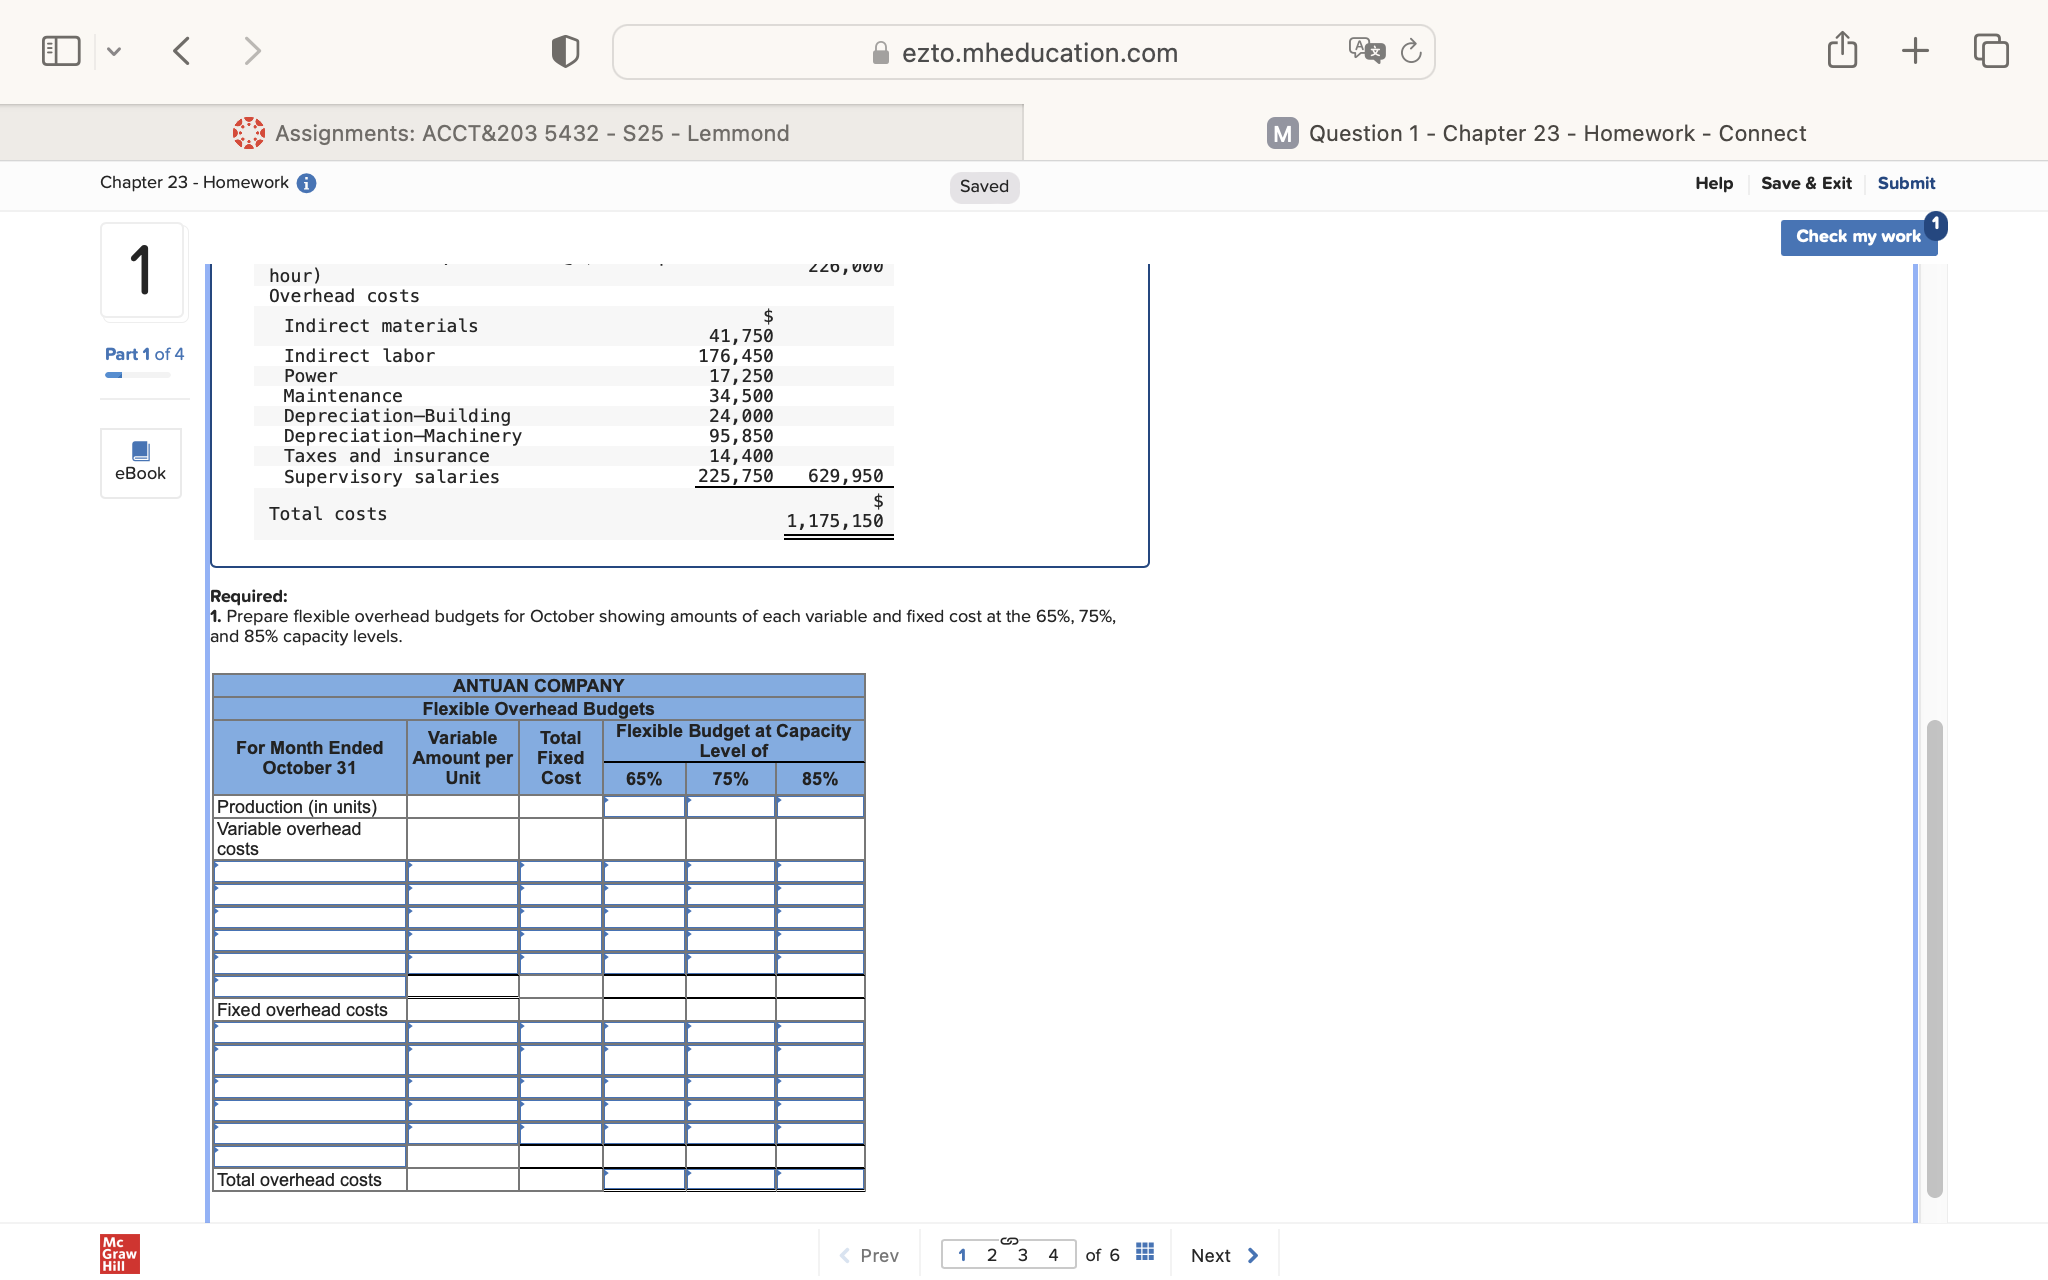Image resolution: width=2048 pixels, height=1280 pixels.
Task: Click info icon beside Chapter 23 - Homework
Action: pos(307,183)
